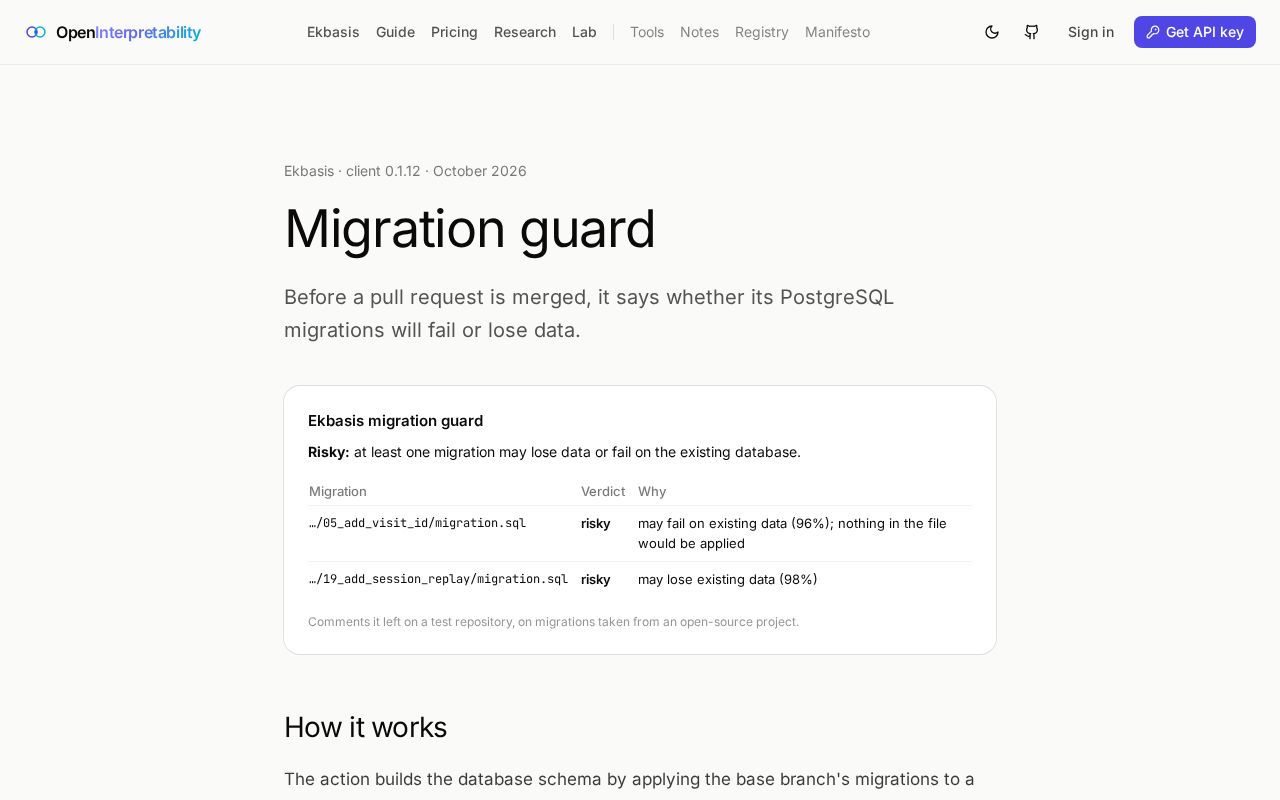Click the risky verdict for 19_add_session_replay

point(596,579)
